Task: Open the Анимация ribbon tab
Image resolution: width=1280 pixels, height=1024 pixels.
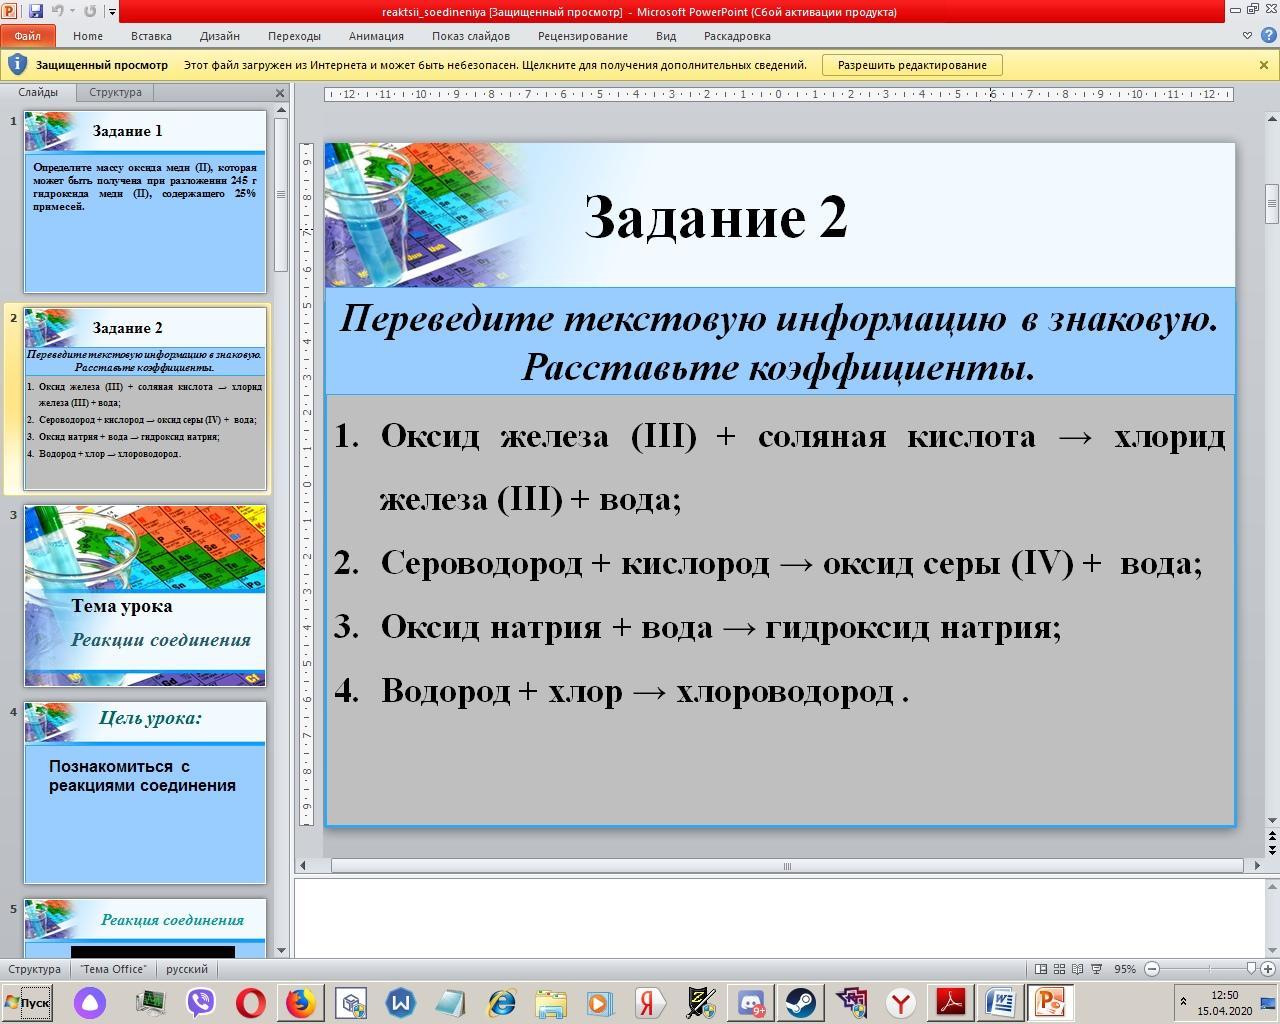Action: pos(376,36)
